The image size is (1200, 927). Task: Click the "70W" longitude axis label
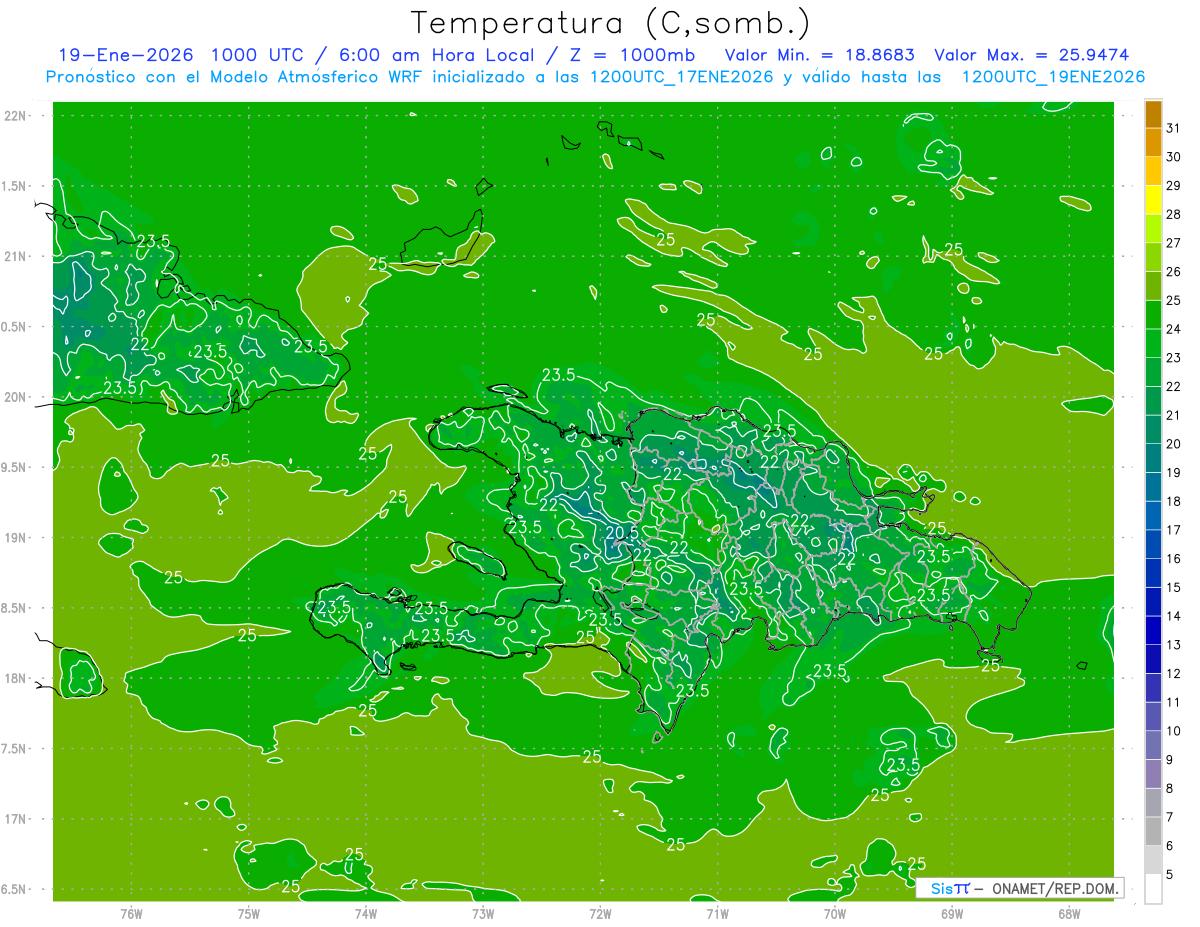tap(835, 914)
